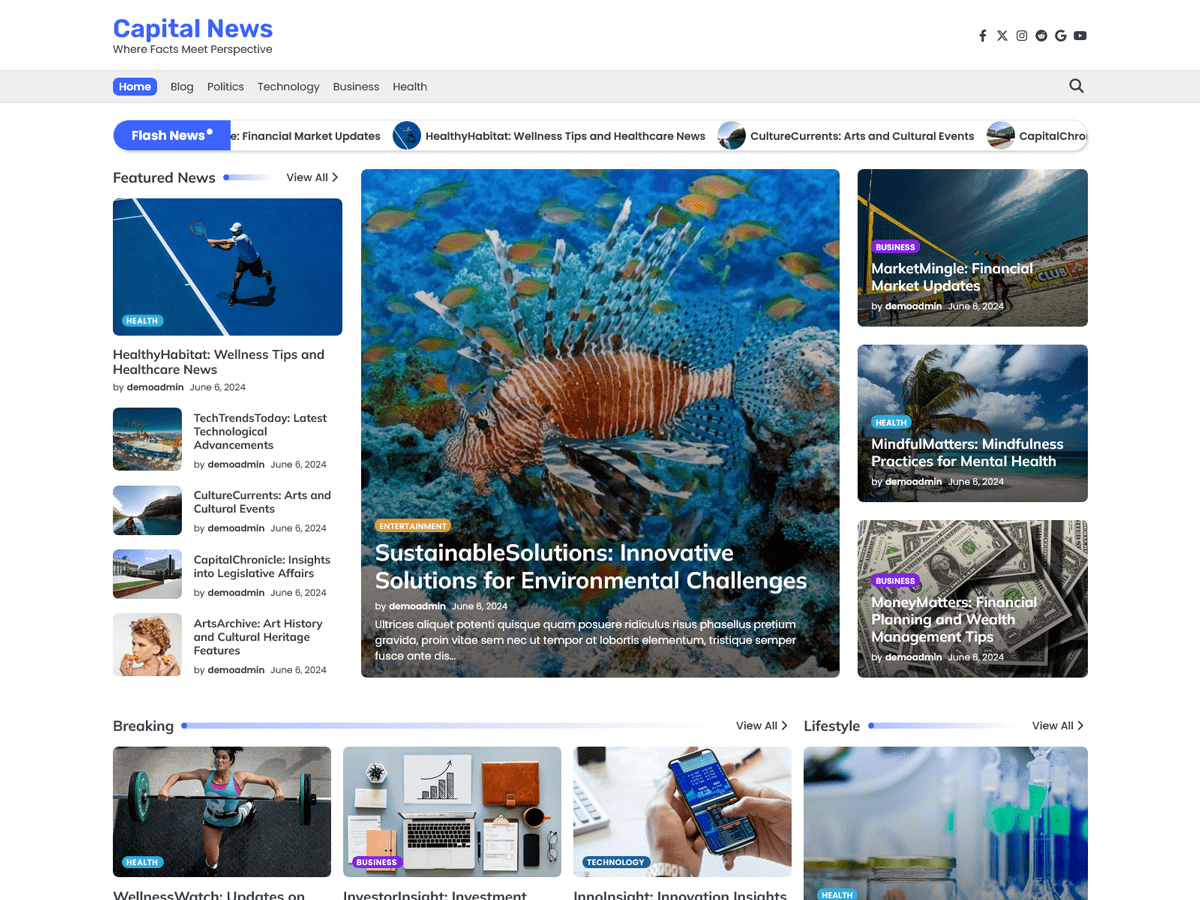Image resolution: width=1200 pixels, height=900 pixels.
Task: Click the ENTERTAINMENT tag on the lionfish article
Action: click(412, 525)
